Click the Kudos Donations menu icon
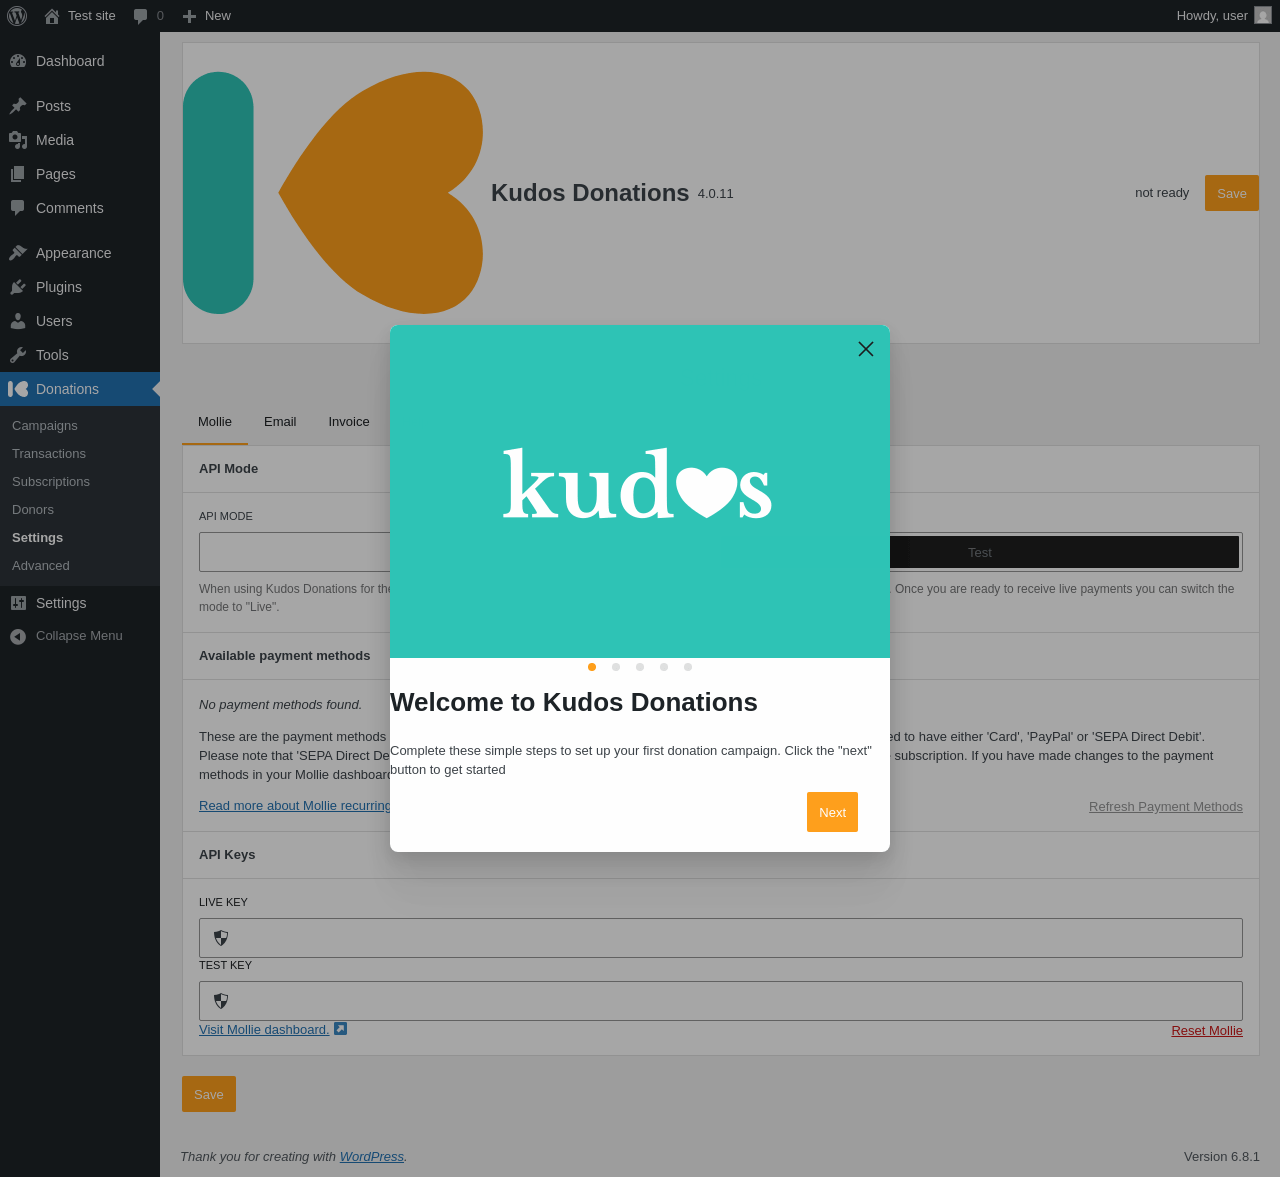Image resolution: width=1280 pixels, height=1177 pixels. (18, 389)
